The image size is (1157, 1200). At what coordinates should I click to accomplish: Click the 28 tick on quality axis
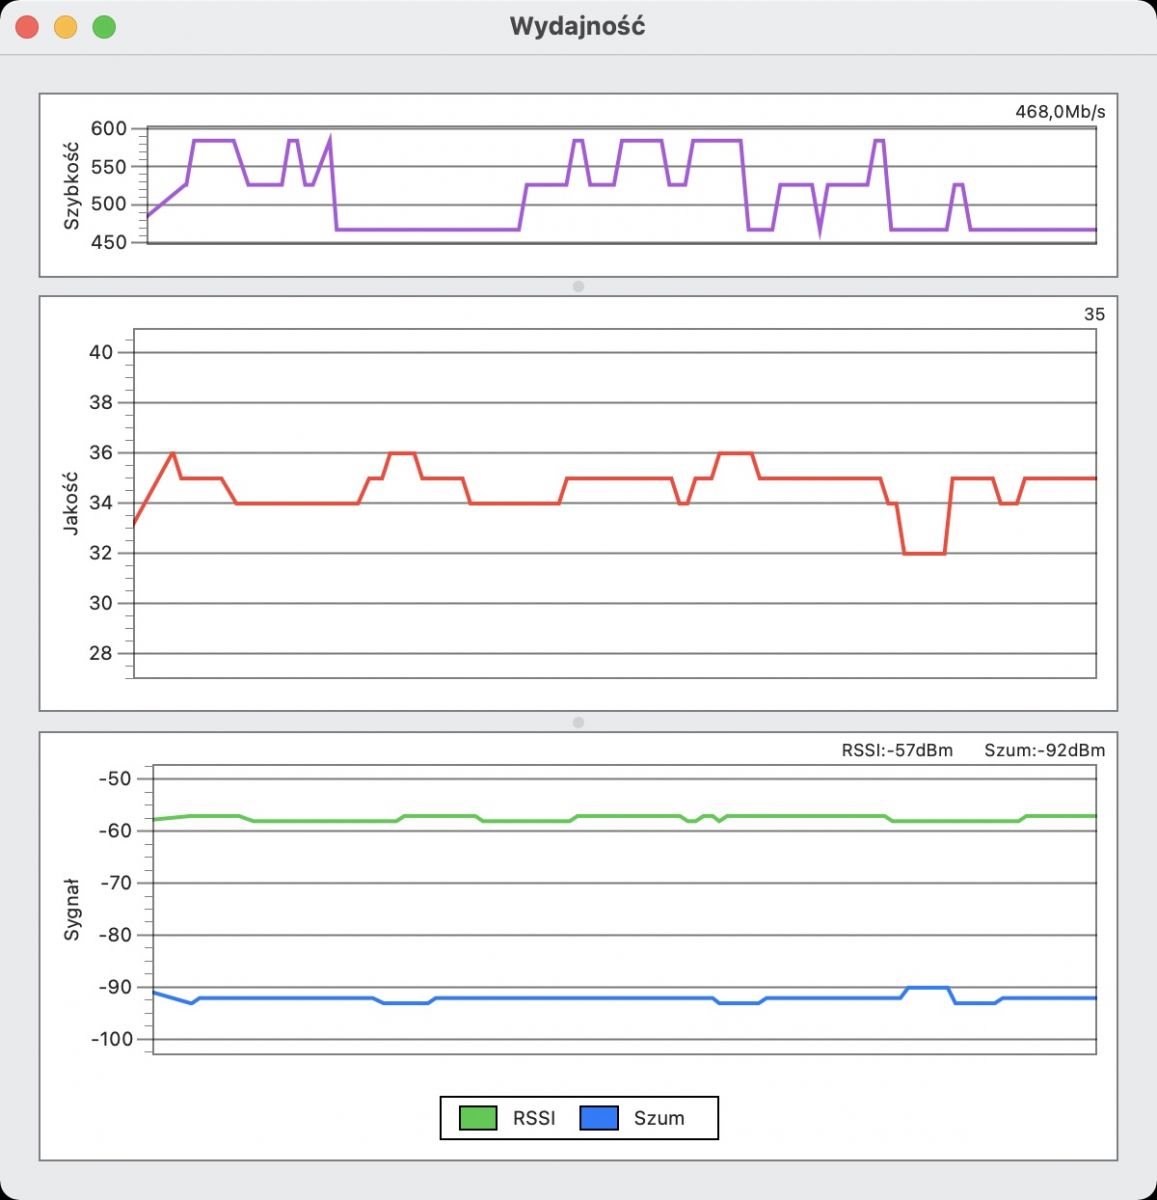tap(101, 653)
